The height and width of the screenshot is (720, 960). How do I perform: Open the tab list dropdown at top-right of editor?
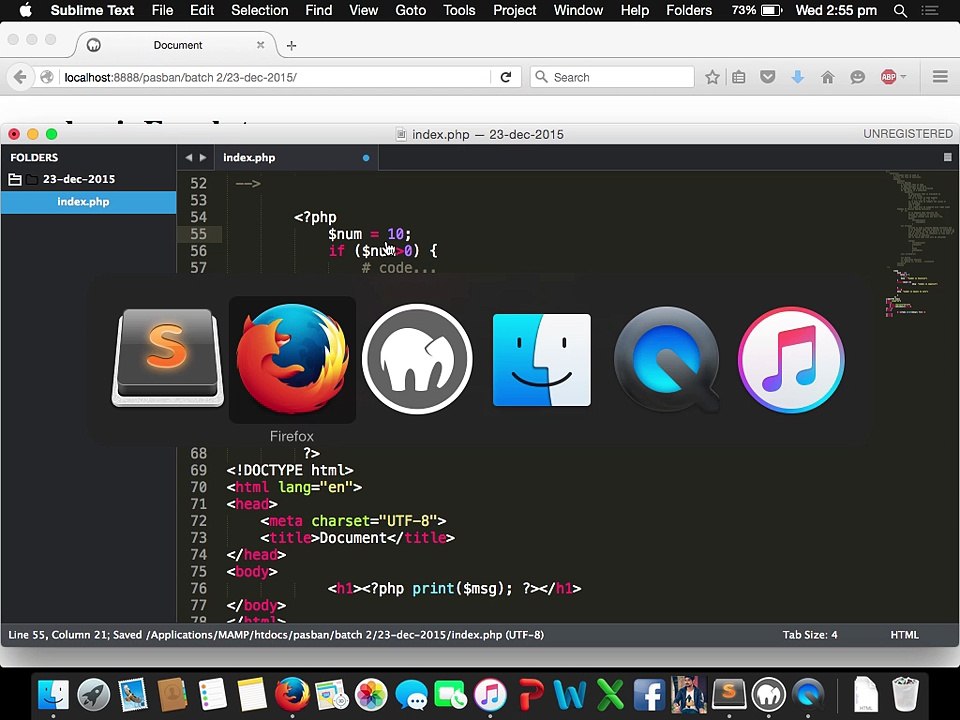947,157
